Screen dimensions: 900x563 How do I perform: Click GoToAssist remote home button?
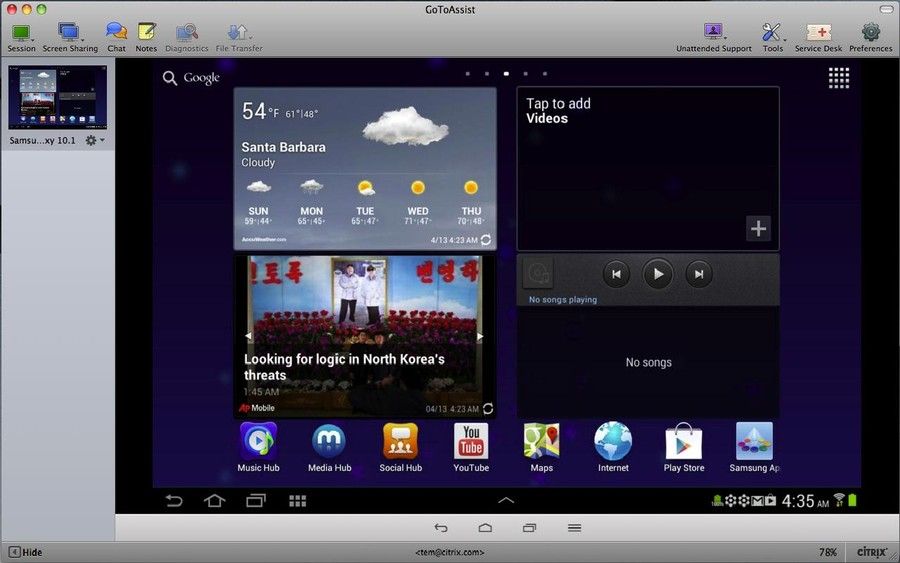(485, 528)
